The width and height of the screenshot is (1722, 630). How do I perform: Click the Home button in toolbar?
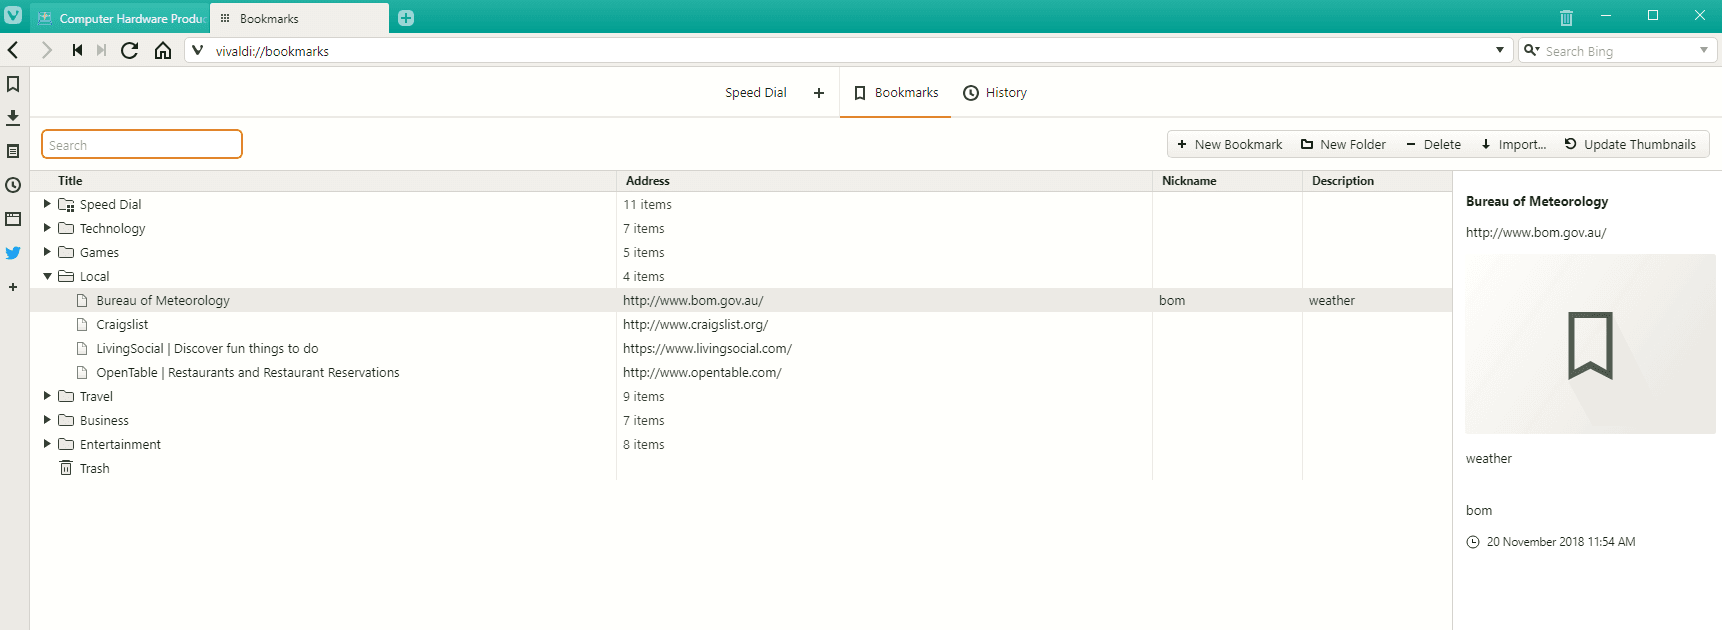tap(163, 50)
